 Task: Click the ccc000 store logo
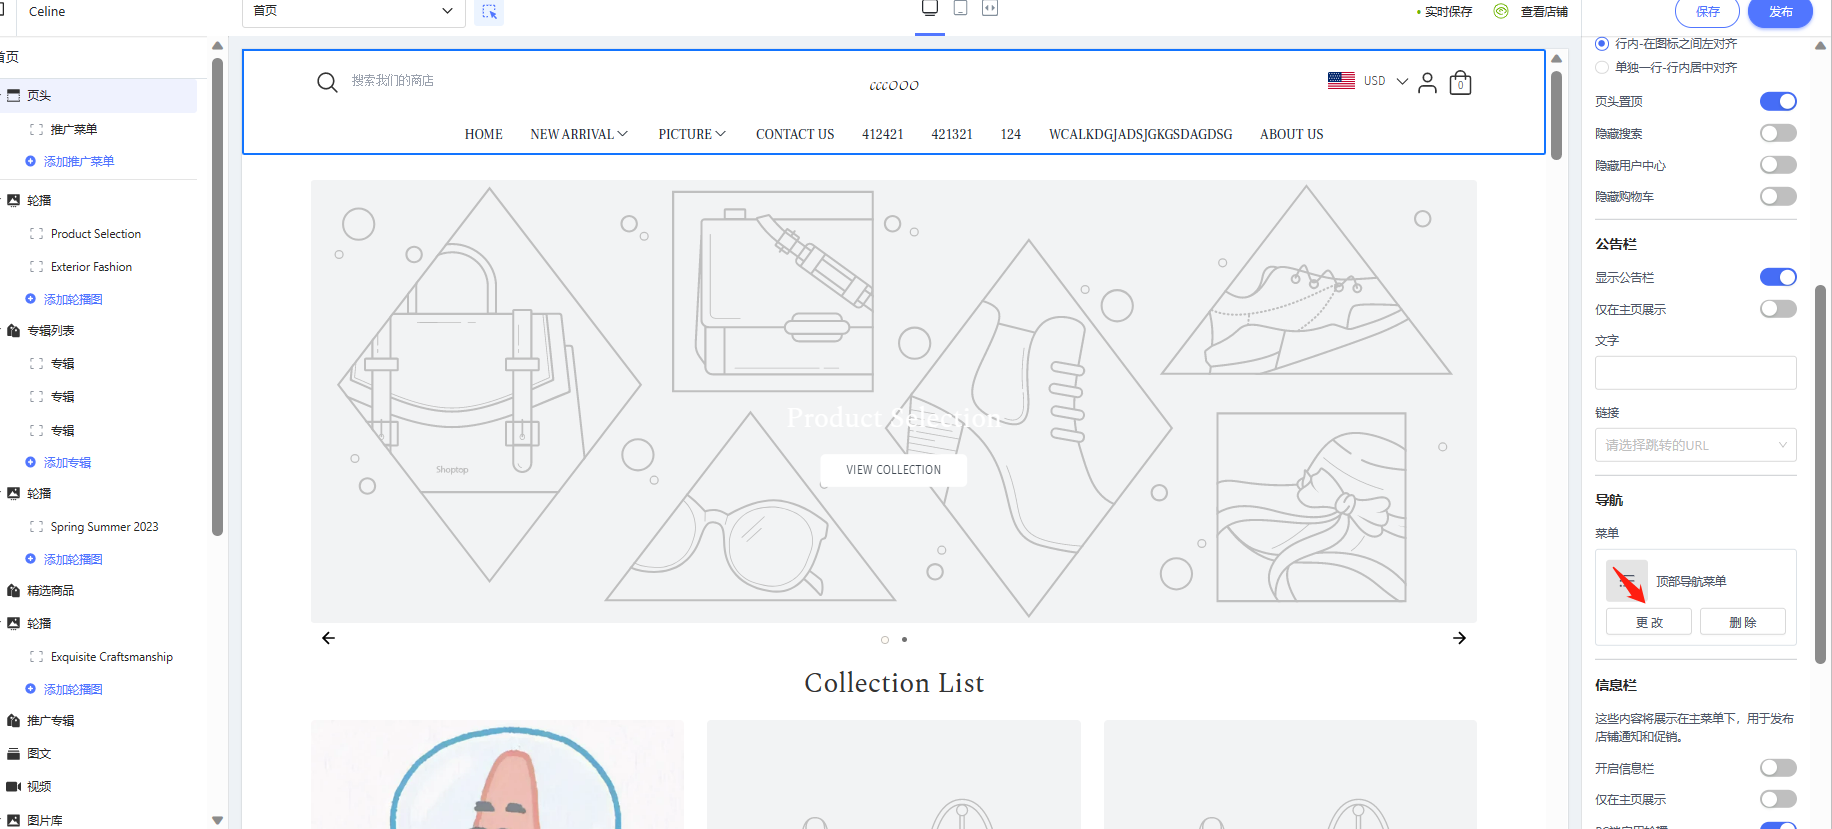tap(894, 85)
